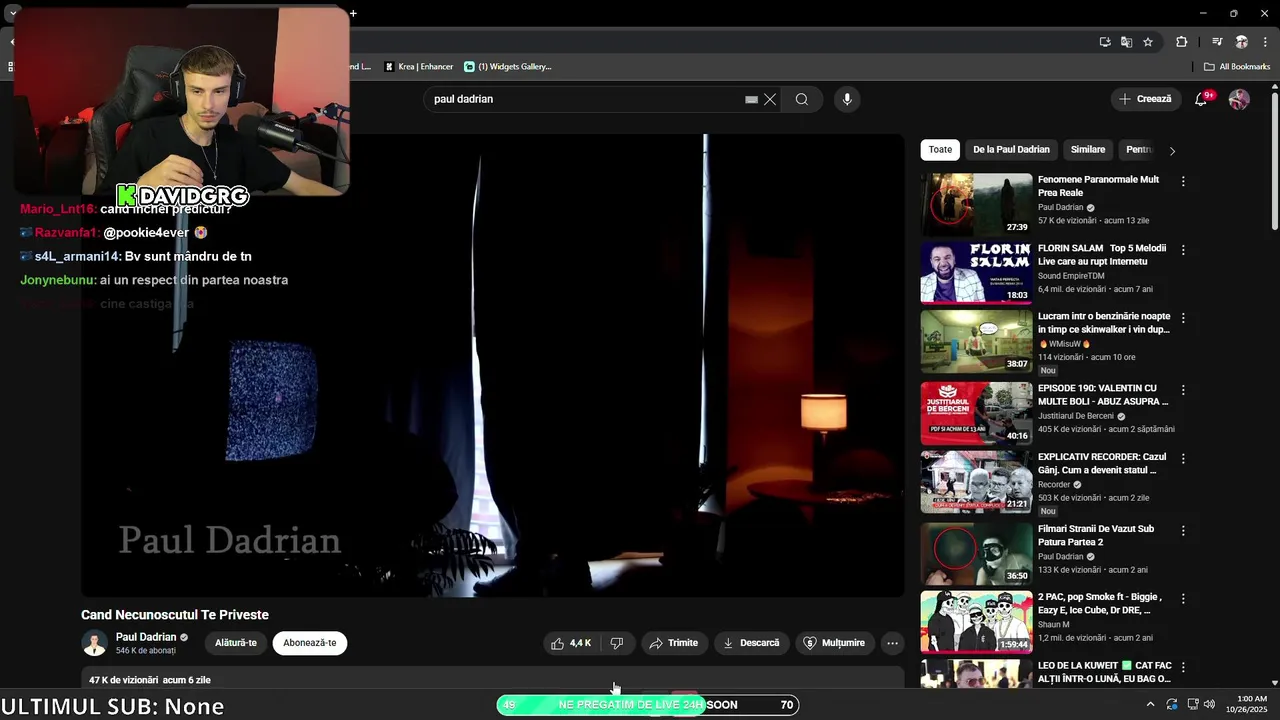Expand the description showing 47 K de vizionări

coord(492,678)
